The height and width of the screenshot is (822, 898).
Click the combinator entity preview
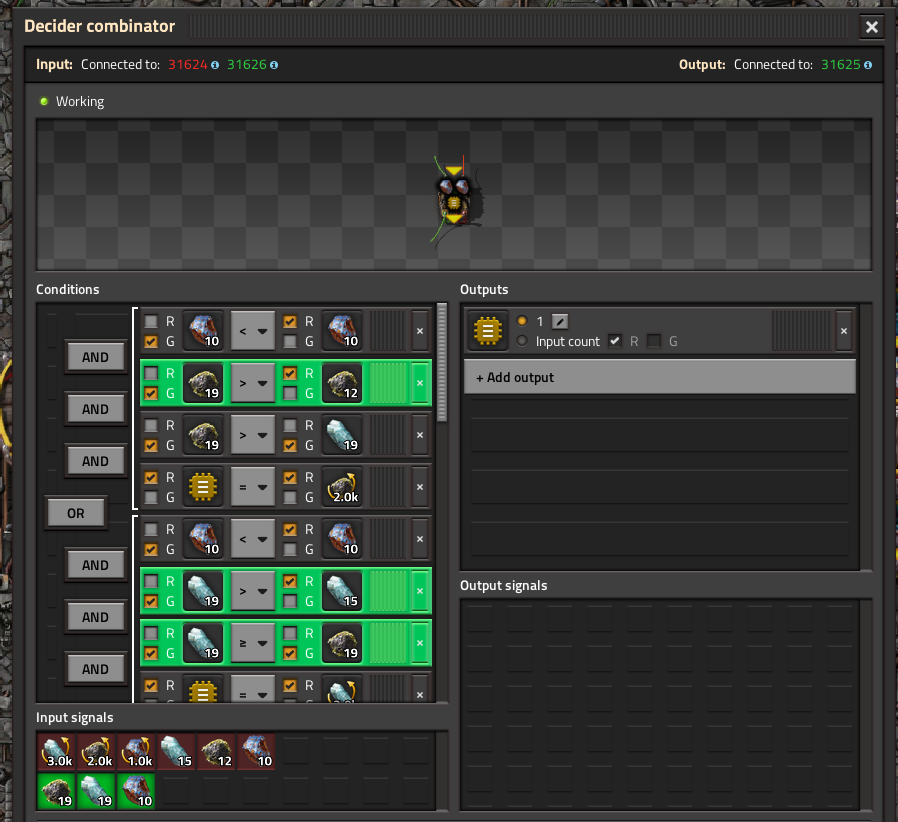(454, 202)
